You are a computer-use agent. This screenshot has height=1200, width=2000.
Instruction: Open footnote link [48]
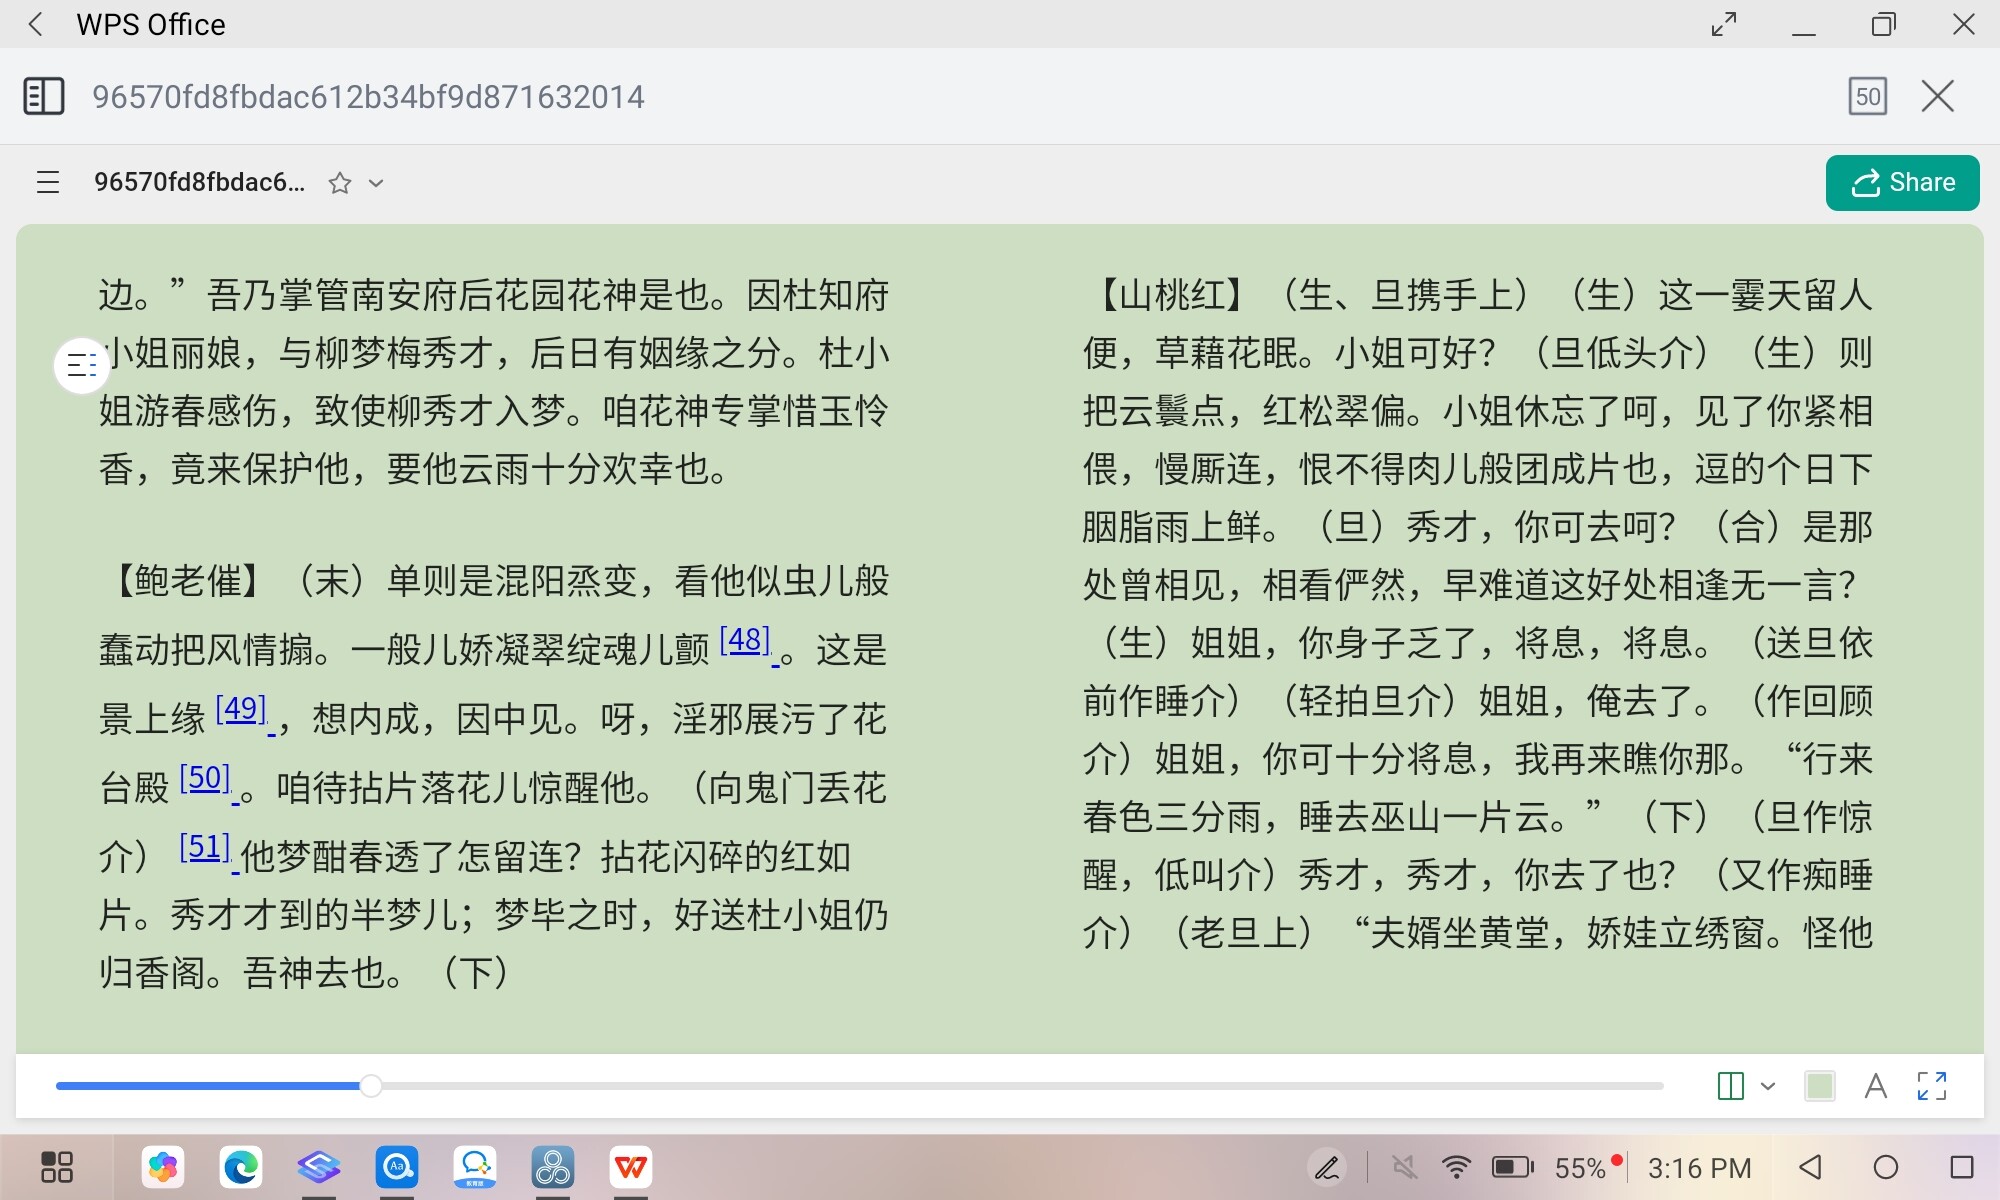coord(745,640)
